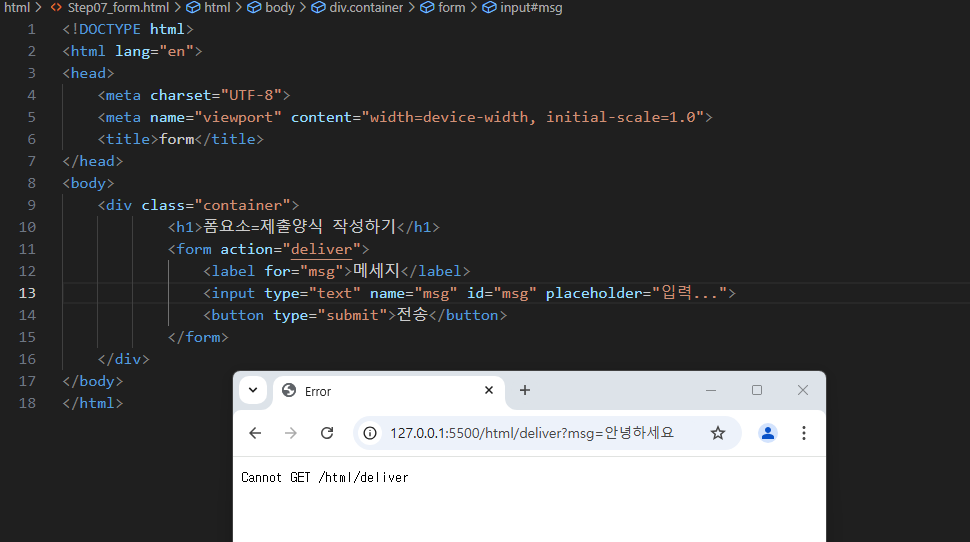Close the Chrome window
The image size is (970, 542).
point(803,390)
